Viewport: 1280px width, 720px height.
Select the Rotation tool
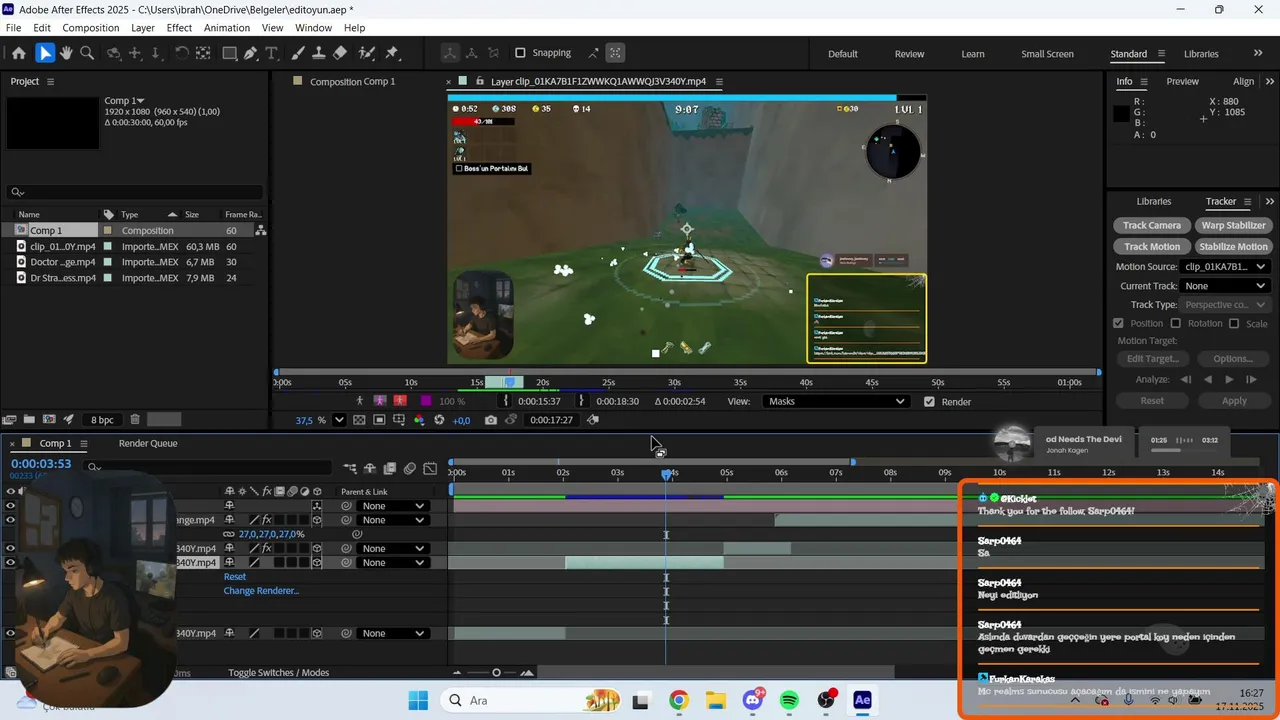(182, 53)
